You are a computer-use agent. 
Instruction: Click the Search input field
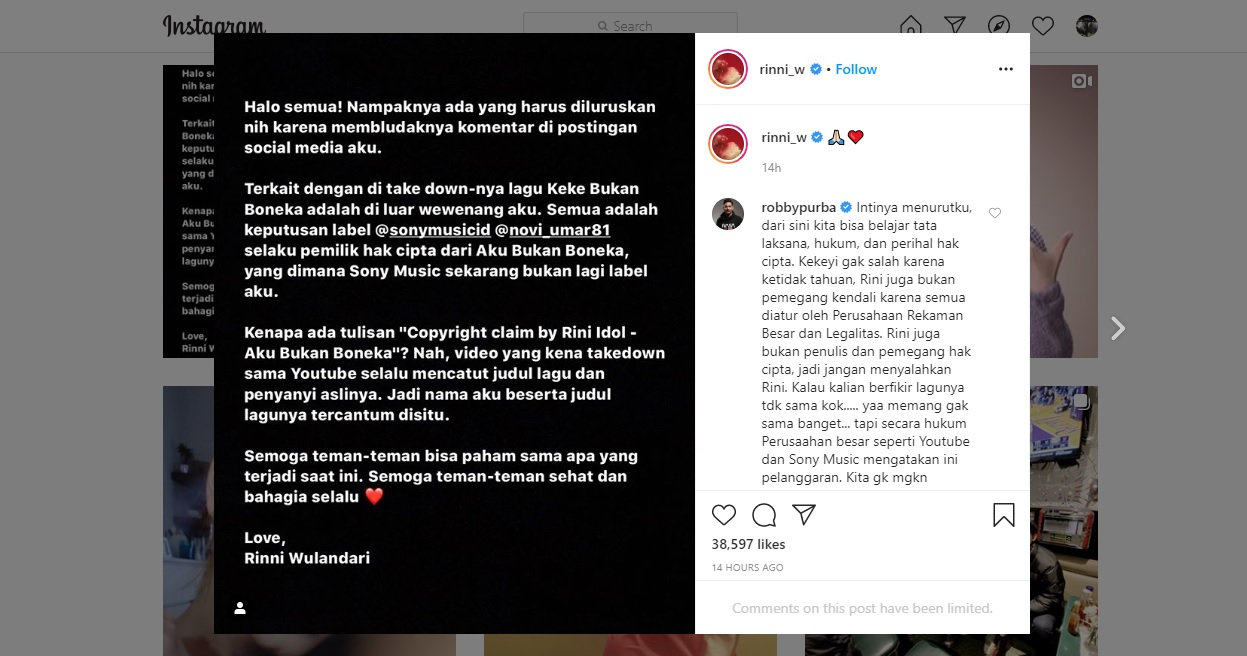[x=630, y=26]
